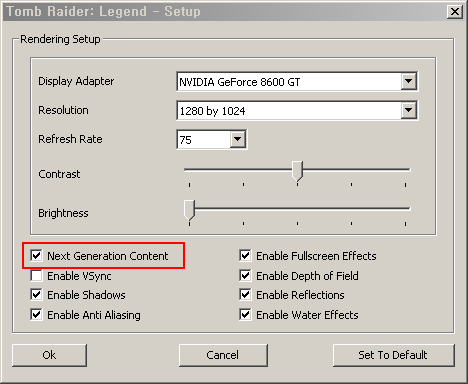Viewport: 468px width, 384px height.
Task: Click the Contrast slider thumb
Action: pyautogui.click(x=297, y=171)
